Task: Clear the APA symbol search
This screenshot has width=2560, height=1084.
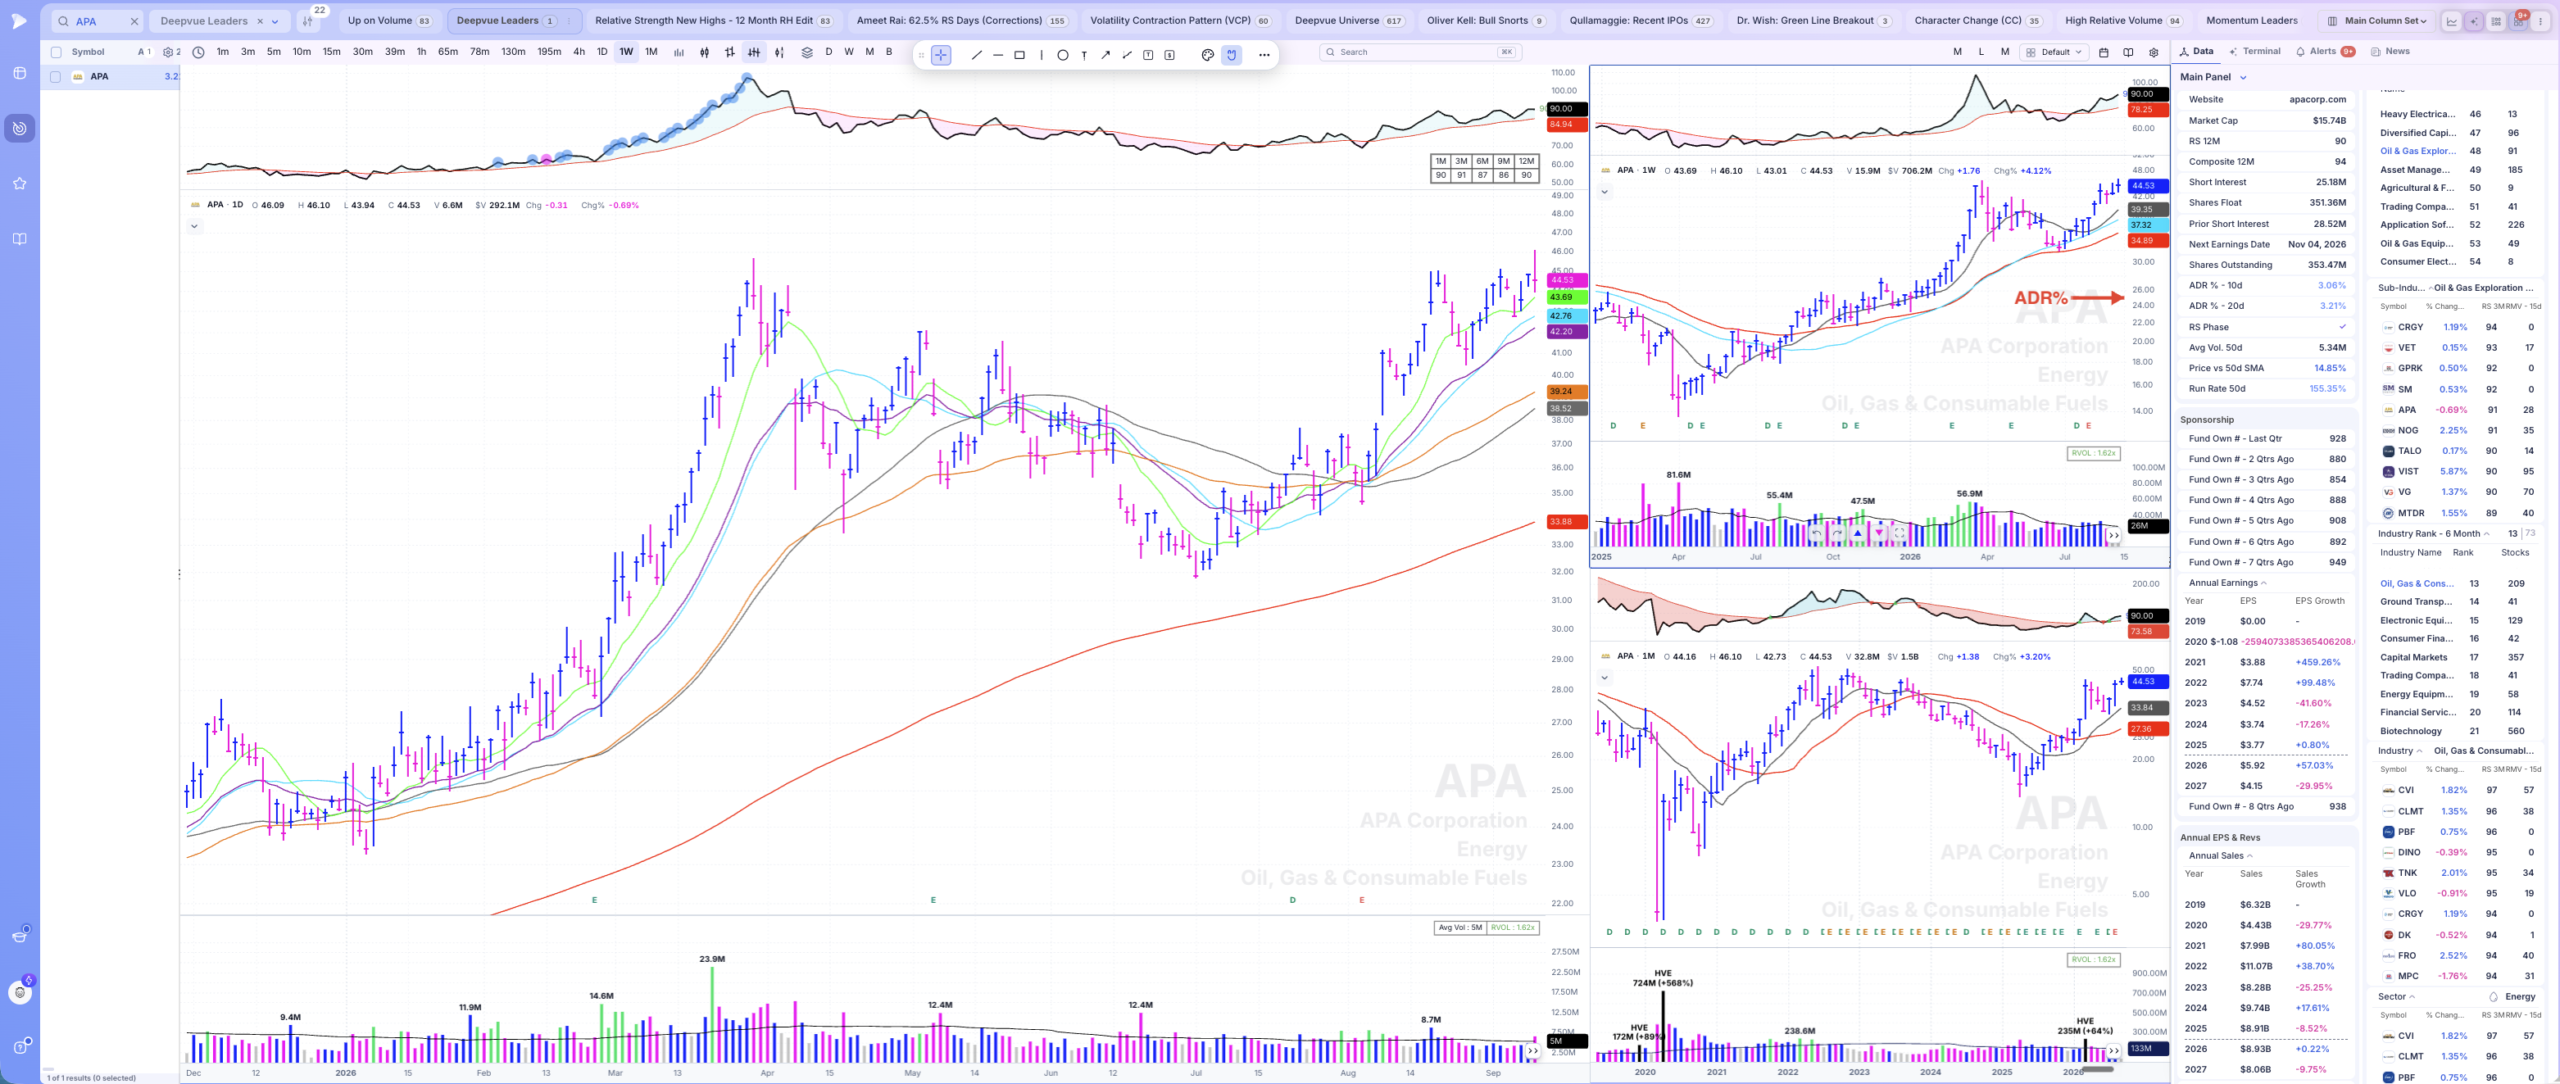Action: coord(134,21)
